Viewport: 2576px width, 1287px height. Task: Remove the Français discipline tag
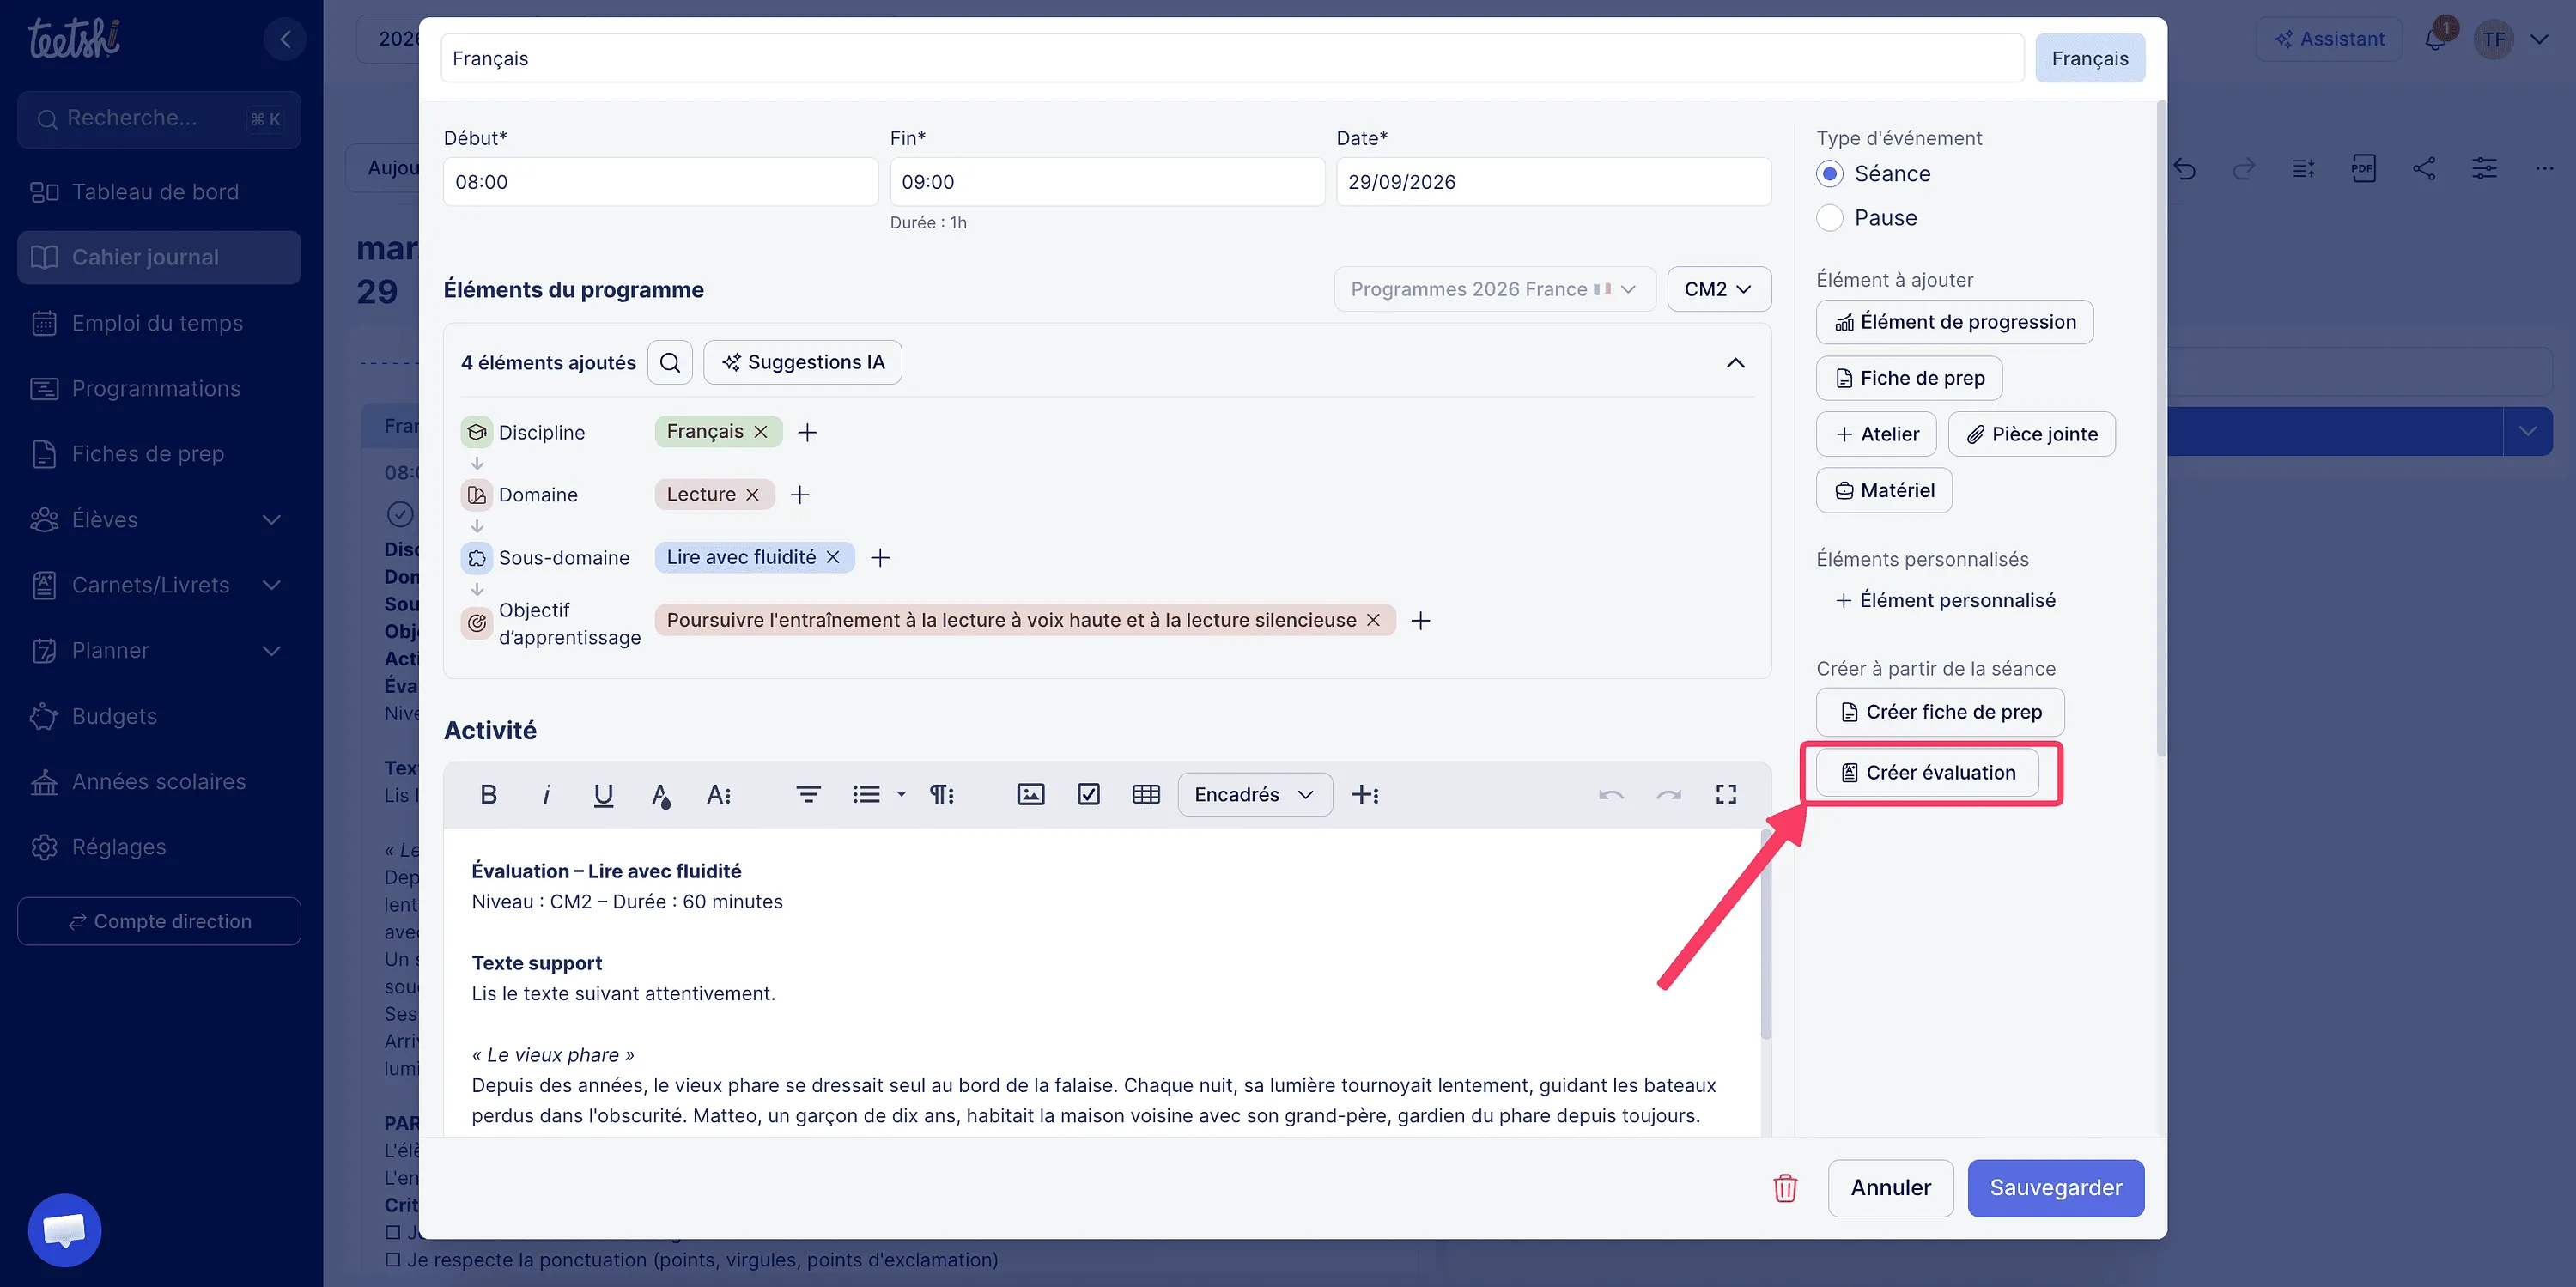[760, 431]
